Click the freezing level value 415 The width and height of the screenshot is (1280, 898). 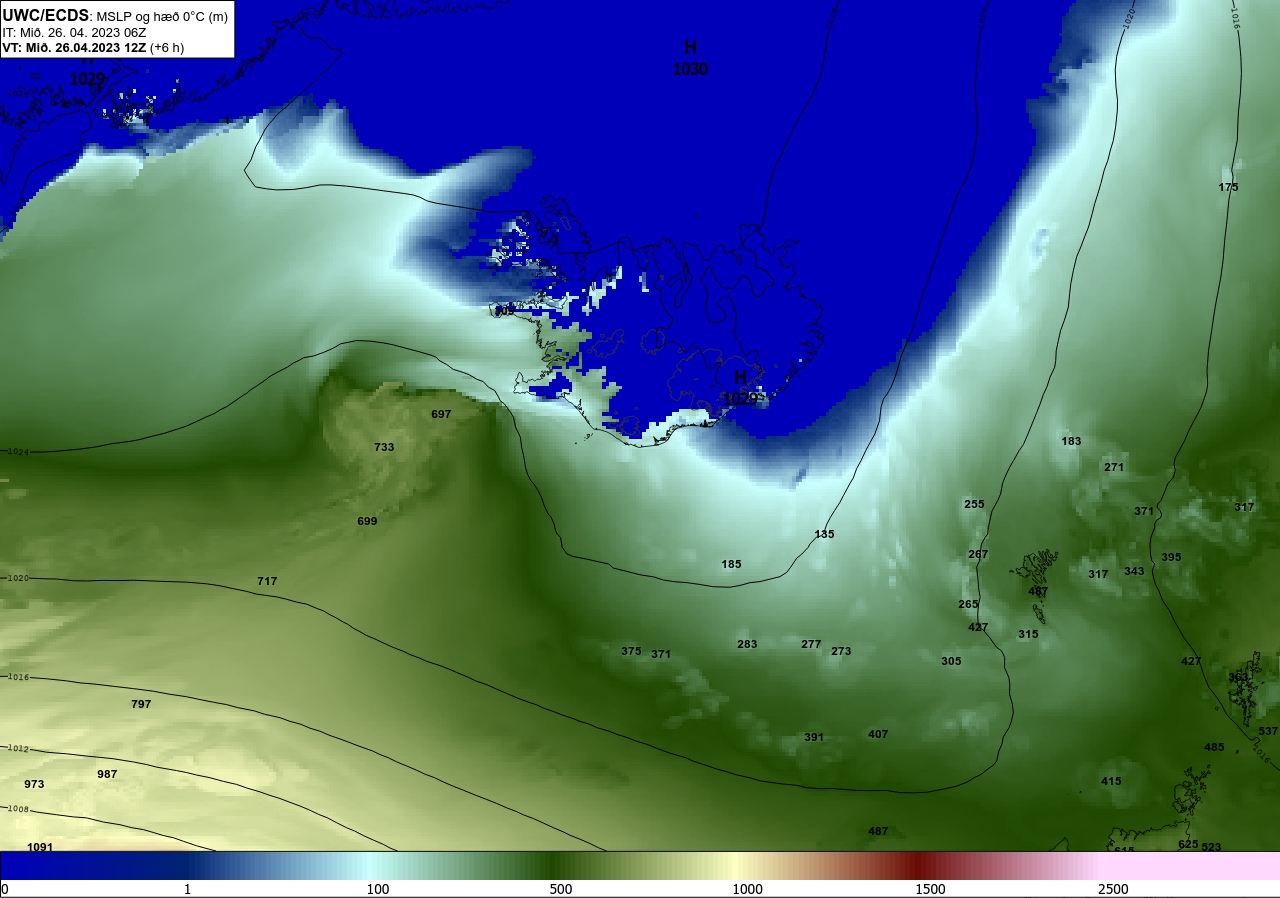point(1111,781)
